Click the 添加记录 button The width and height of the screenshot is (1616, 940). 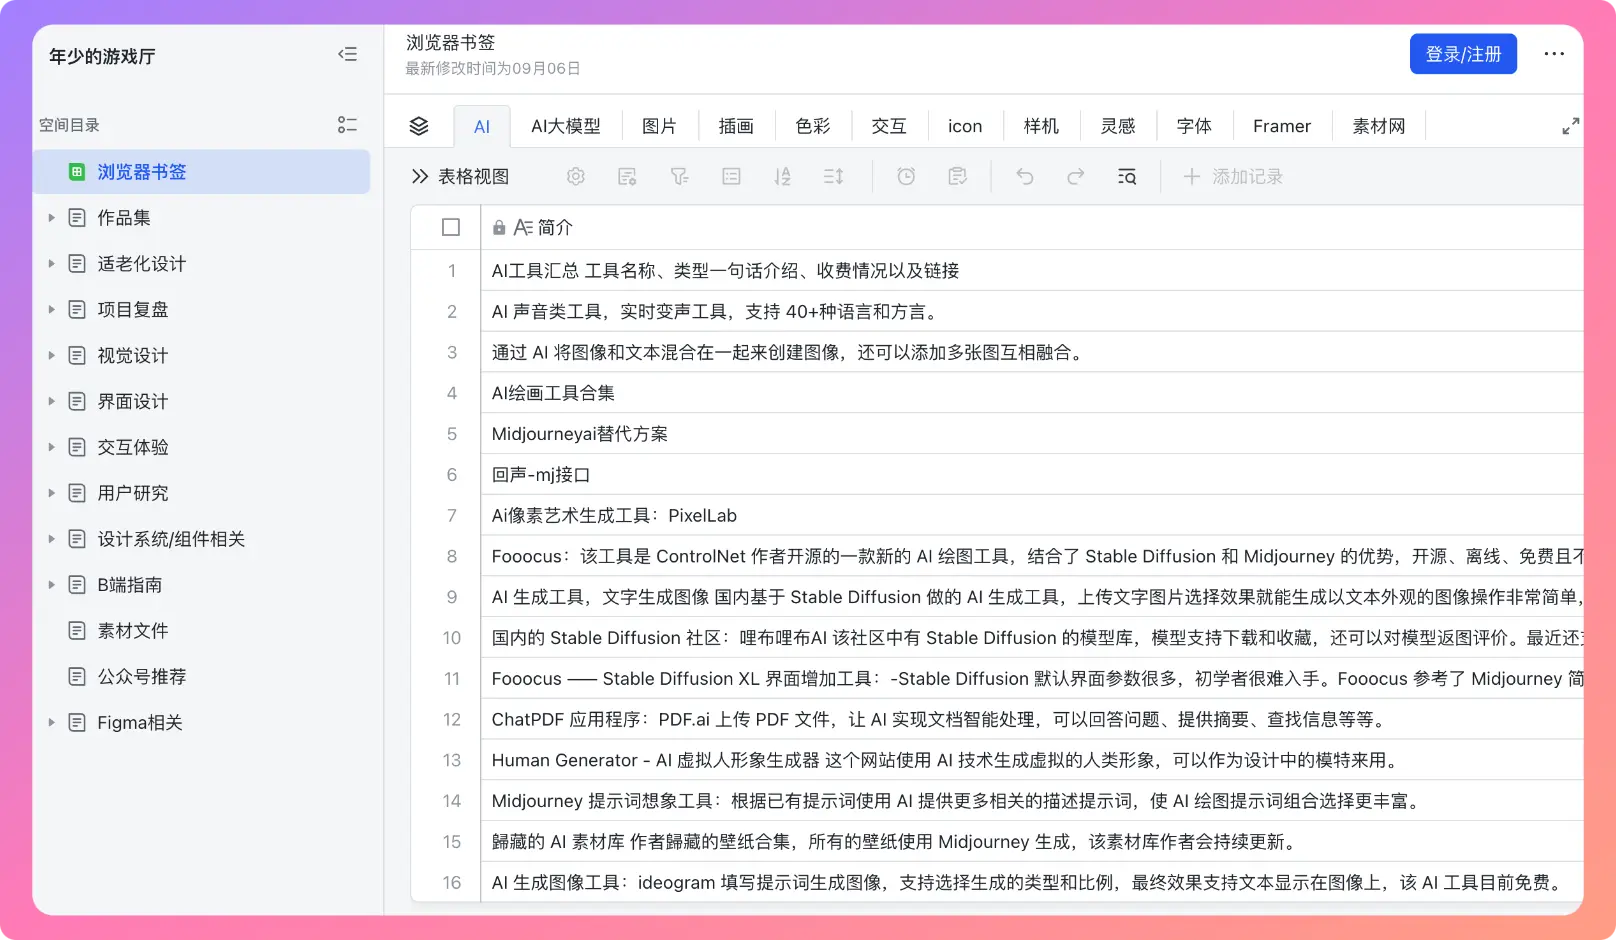coord(1233,177)
